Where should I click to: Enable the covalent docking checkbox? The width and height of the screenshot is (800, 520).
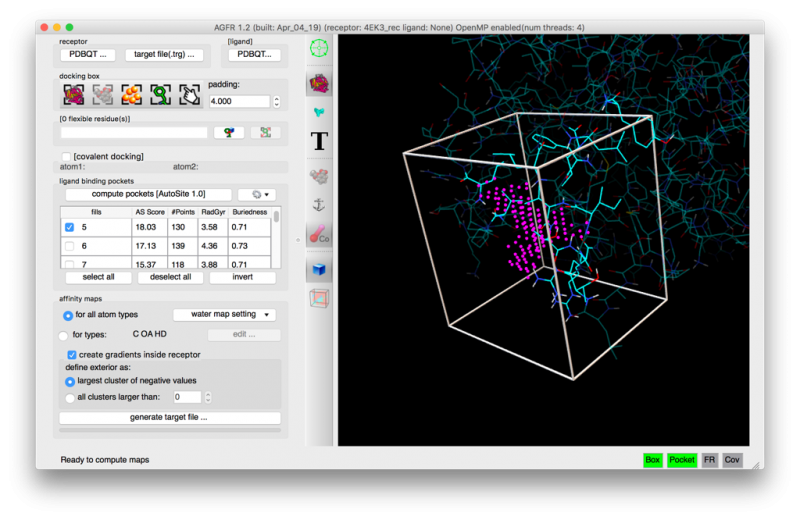click(66, 157)
